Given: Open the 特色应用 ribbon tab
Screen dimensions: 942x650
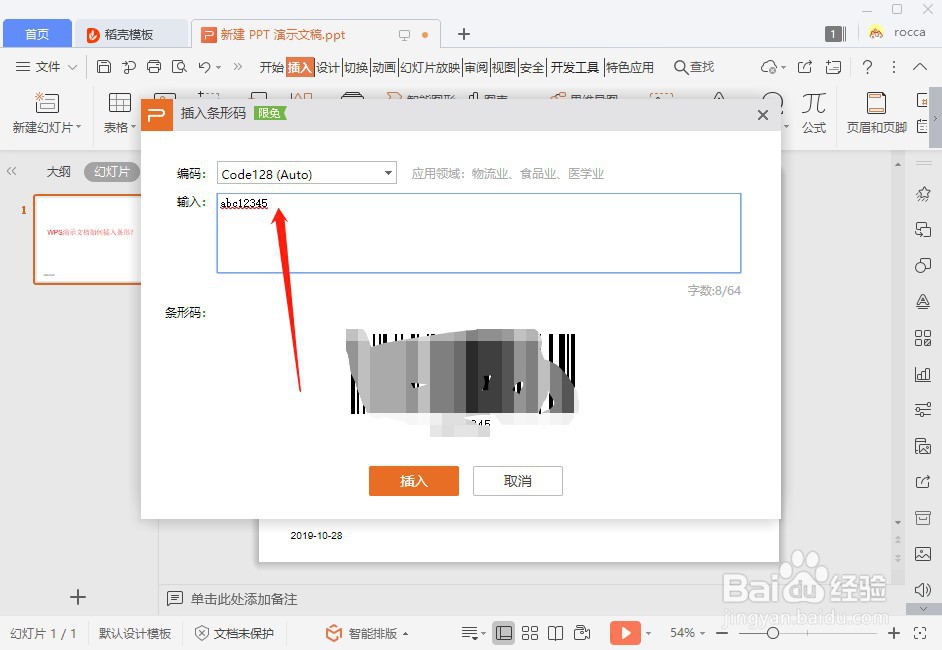Looking at the screenshot, I should click(630, 67).
